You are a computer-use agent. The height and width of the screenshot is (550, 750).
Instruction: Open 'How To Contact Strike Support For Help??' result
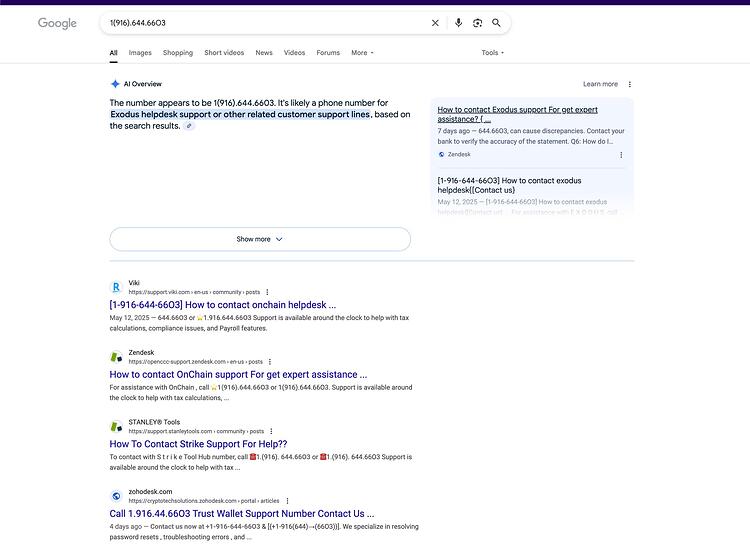point(198,444)
